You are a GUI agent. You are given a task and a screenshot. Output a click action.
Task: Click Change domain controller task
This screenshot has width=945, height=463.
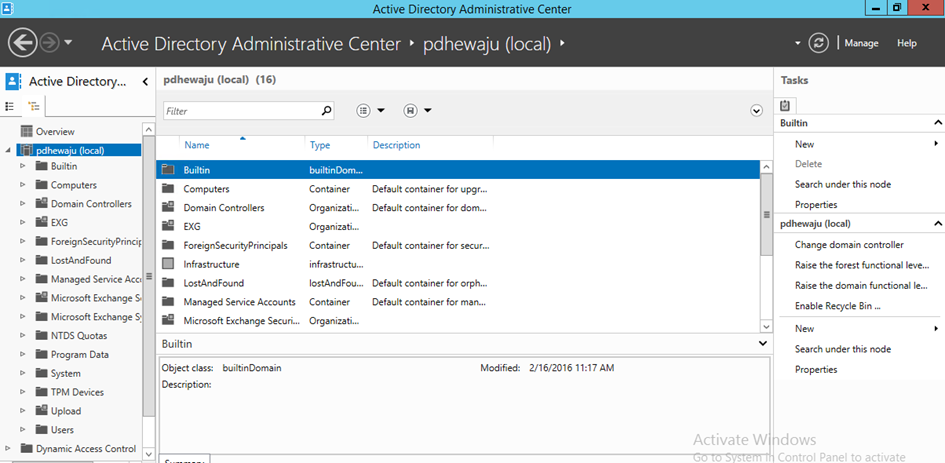click(849, 245)
